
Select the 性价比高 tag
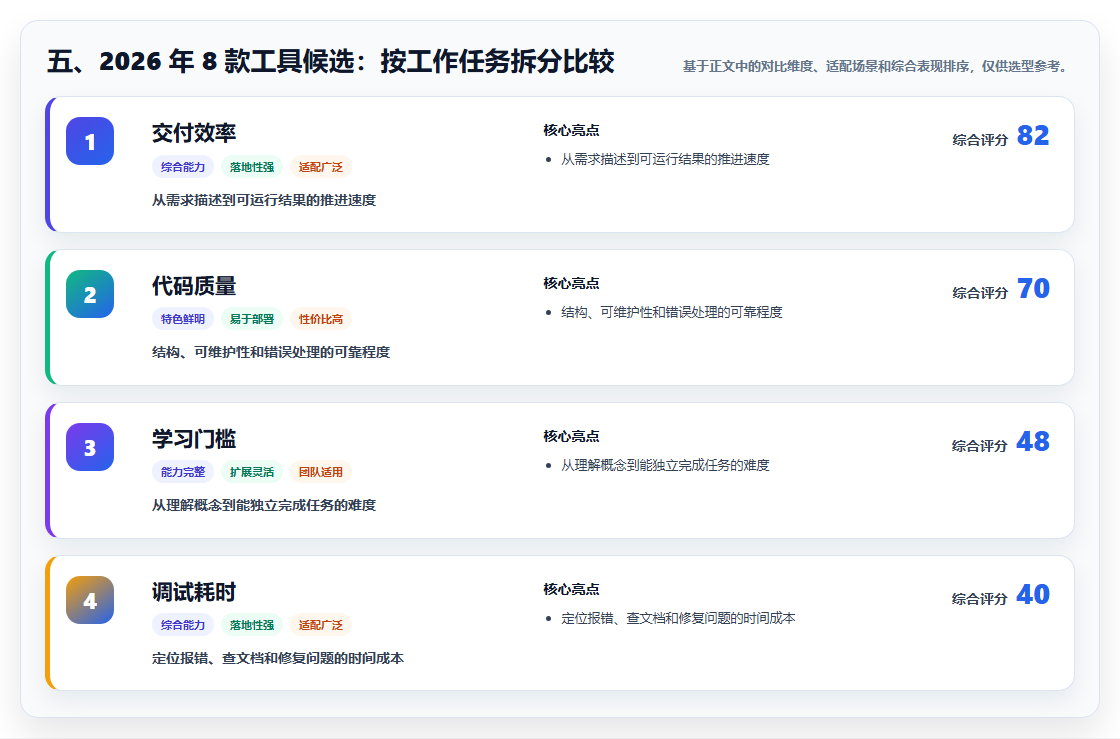(321, 319)
